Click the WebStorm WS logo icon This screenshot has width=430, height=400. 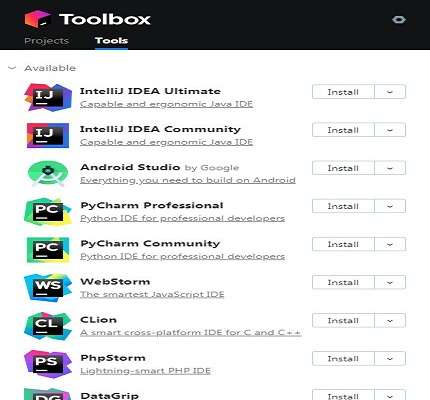(48, 288)
